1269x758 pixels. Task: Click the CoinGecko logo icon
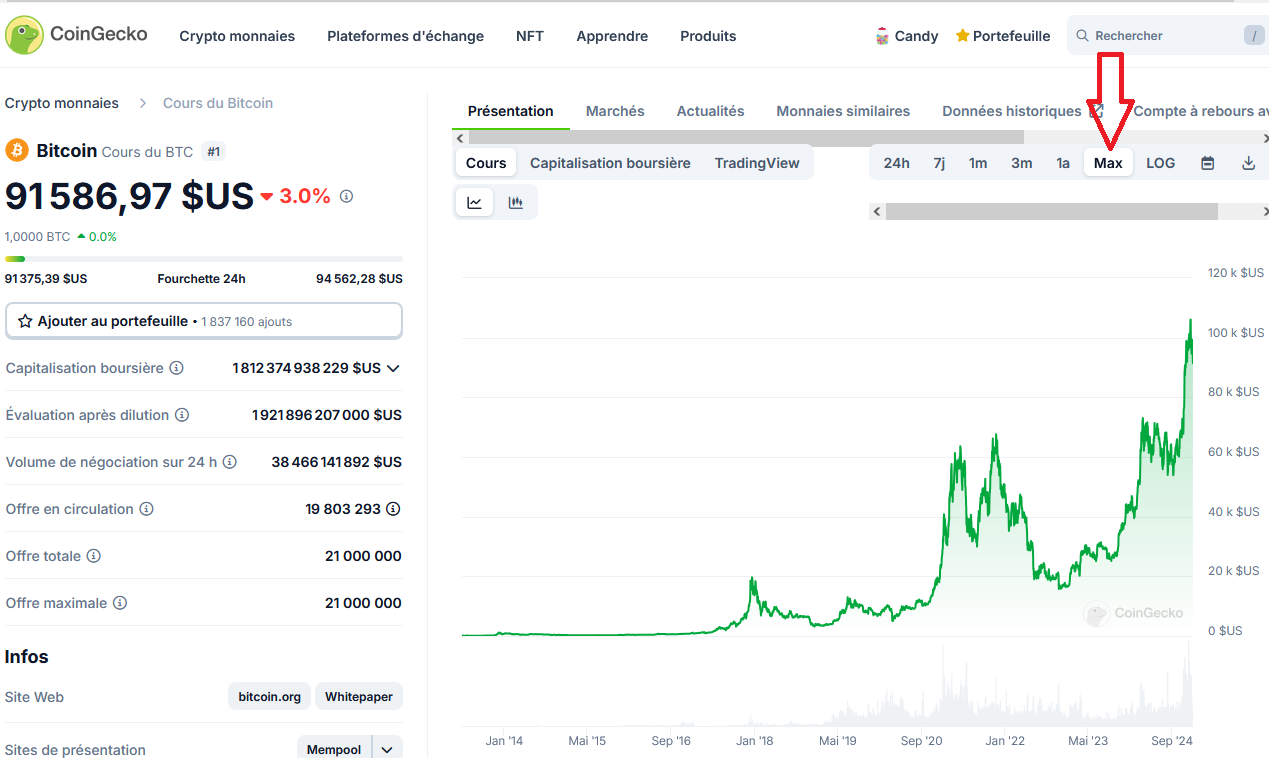pos(24,35)
